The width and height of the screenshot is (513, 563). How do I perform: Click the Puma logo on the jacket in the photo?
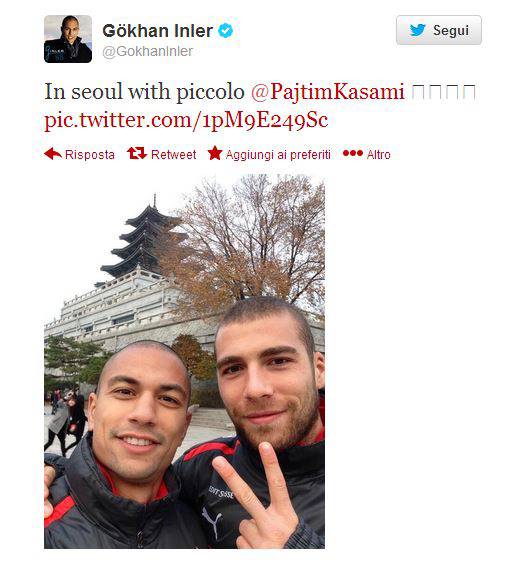click(213, 522)
